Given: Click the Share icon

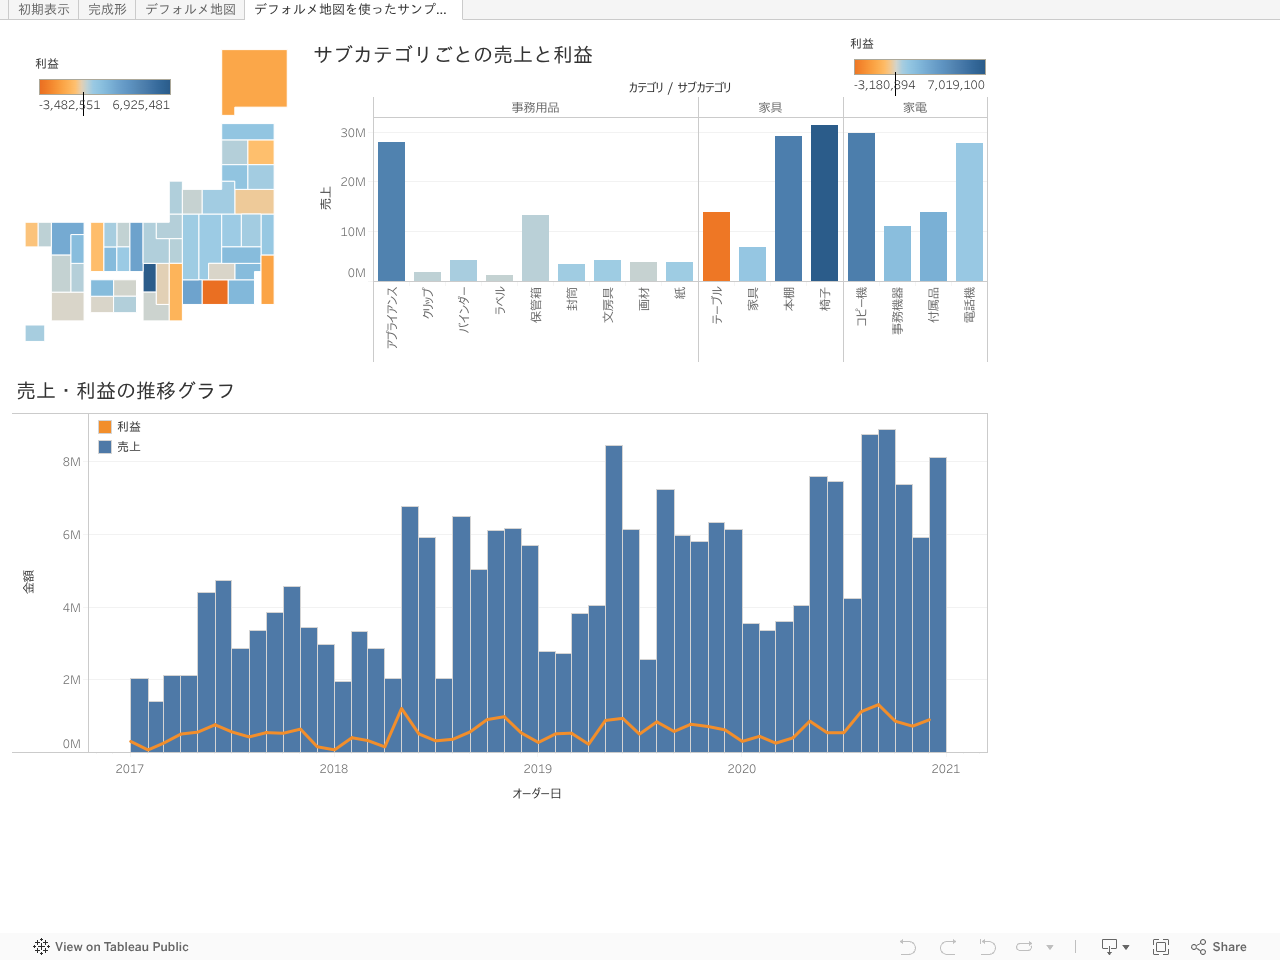Looking at the screenshot, I should [x=1198, y=947].
